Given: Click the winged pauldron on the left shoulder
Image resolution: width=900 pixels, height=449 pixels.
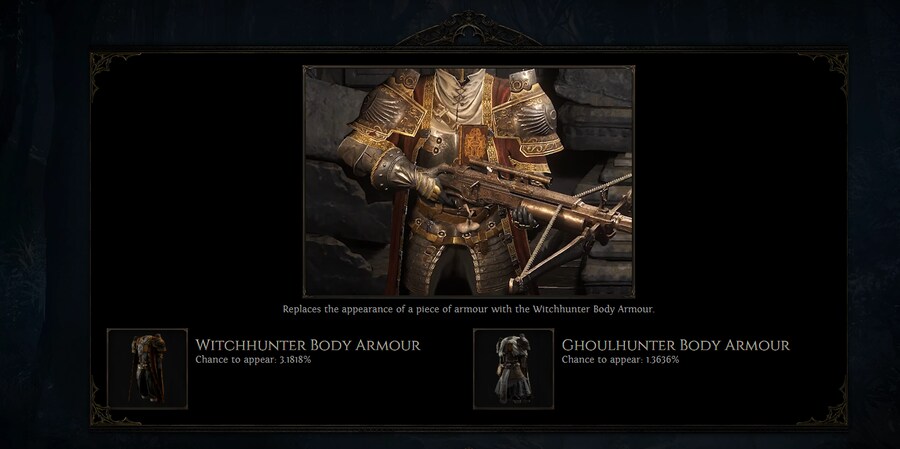Looking at the screenshot, I should click(x=388, y=112).
